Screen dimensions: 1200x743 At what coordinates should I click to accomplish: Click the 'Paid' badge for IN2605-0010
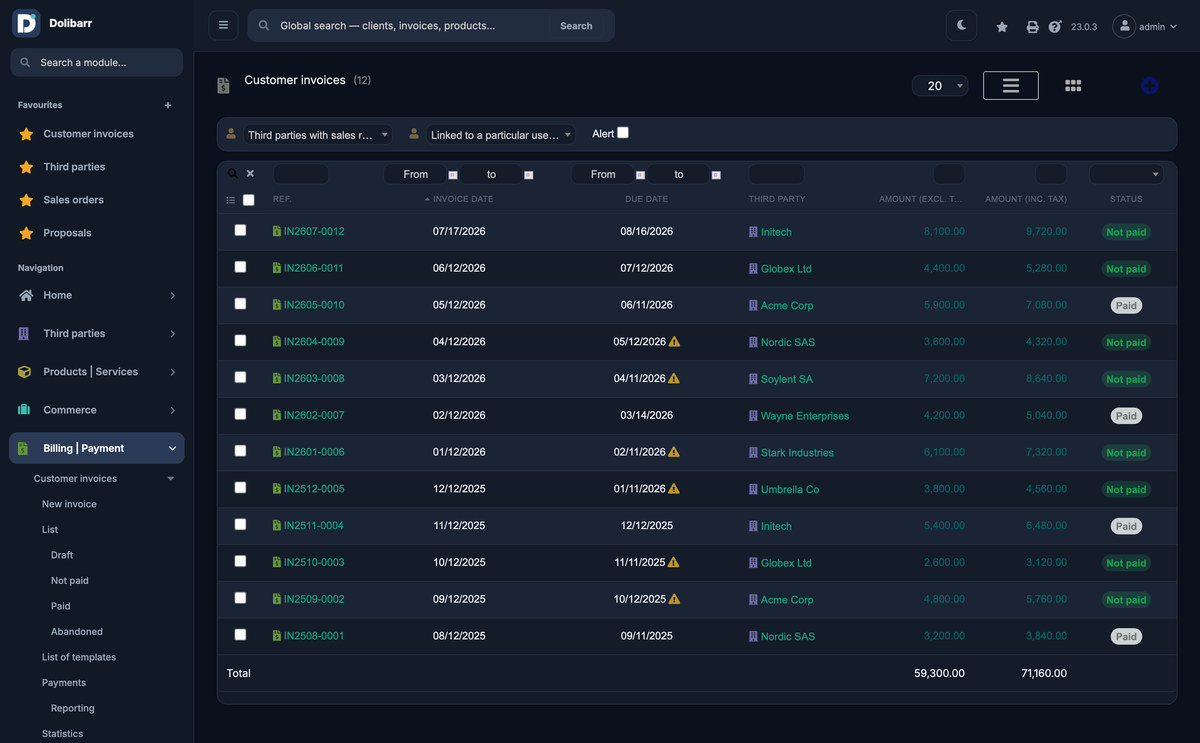tap(1126, 305)
